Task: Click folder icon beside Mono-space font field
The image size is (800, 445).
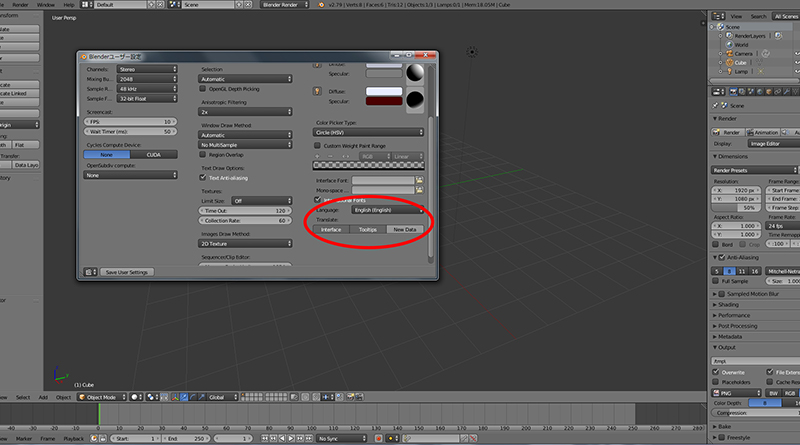Action: [x=421, y=189]
